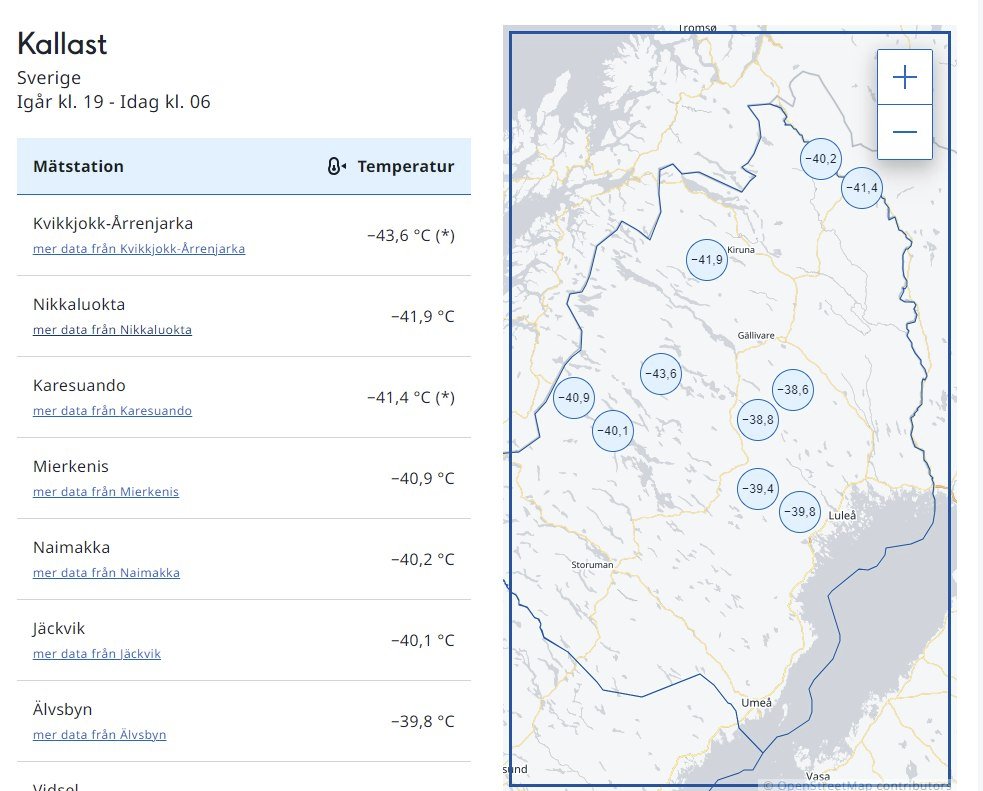Select the −41,9 marker near Kiruna
The image size is (983, 791).
click(x=706, y=260)
